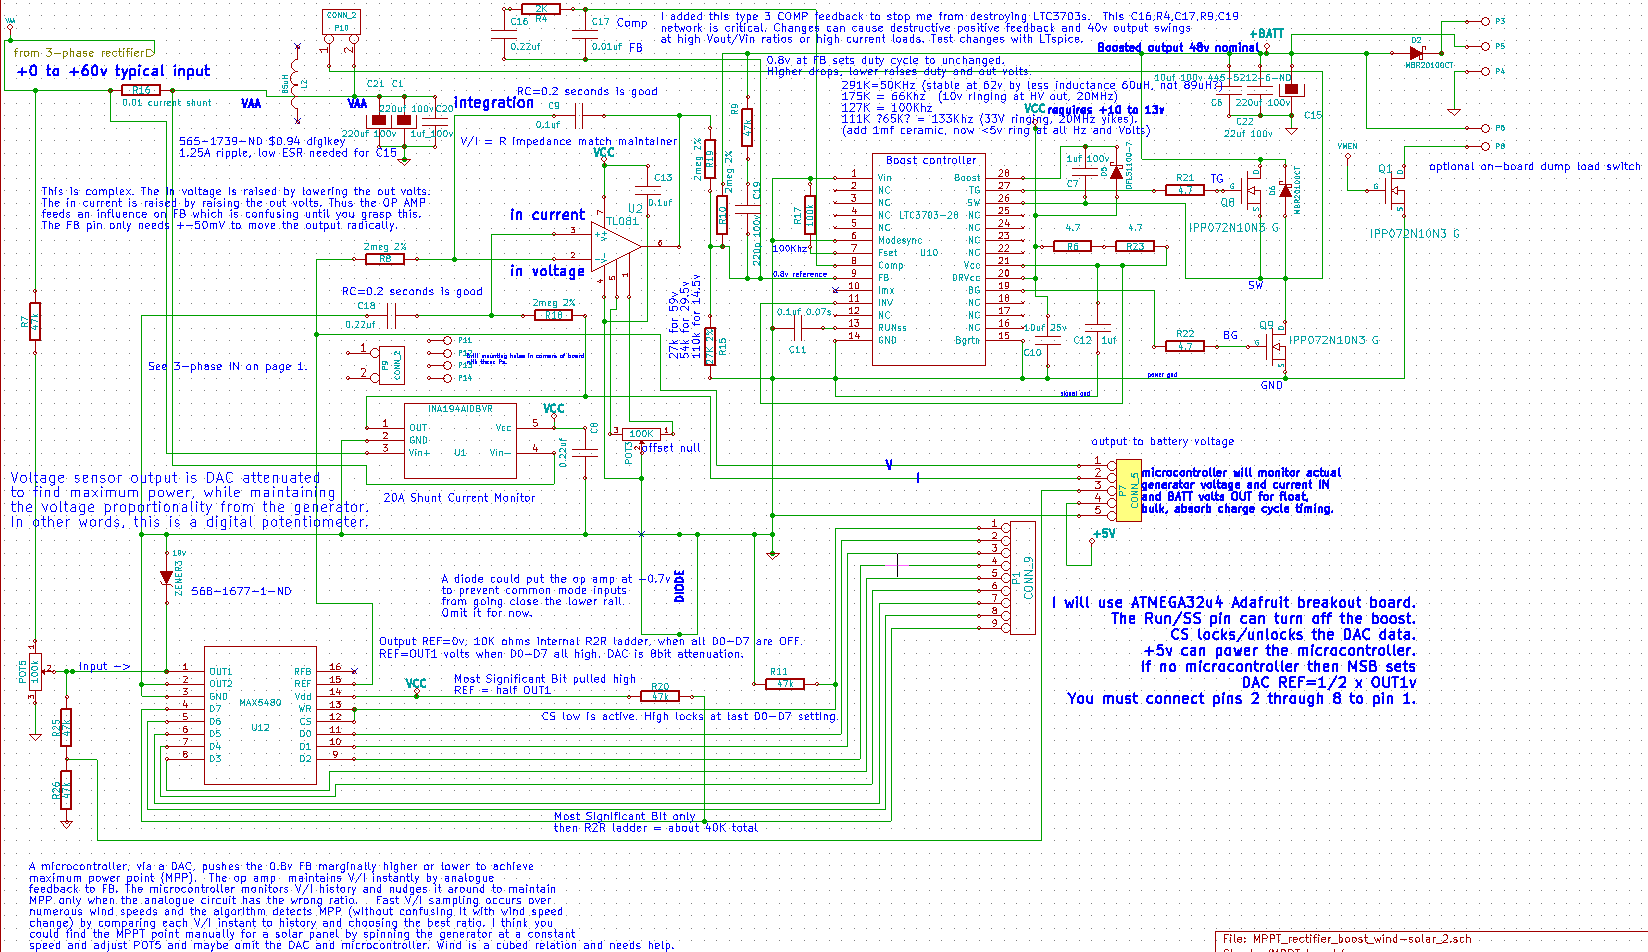Viewport: 1648px width, 952px height.
Task: Click the R7 47k resistor
Action: (35, 322)
